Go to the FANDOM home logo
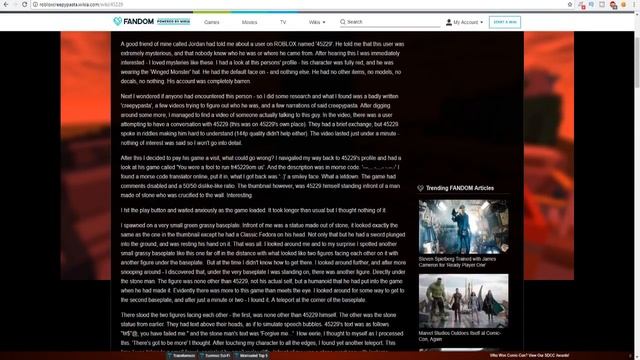Viewport: 640px width, 360px height. click(x=133, y=21)
